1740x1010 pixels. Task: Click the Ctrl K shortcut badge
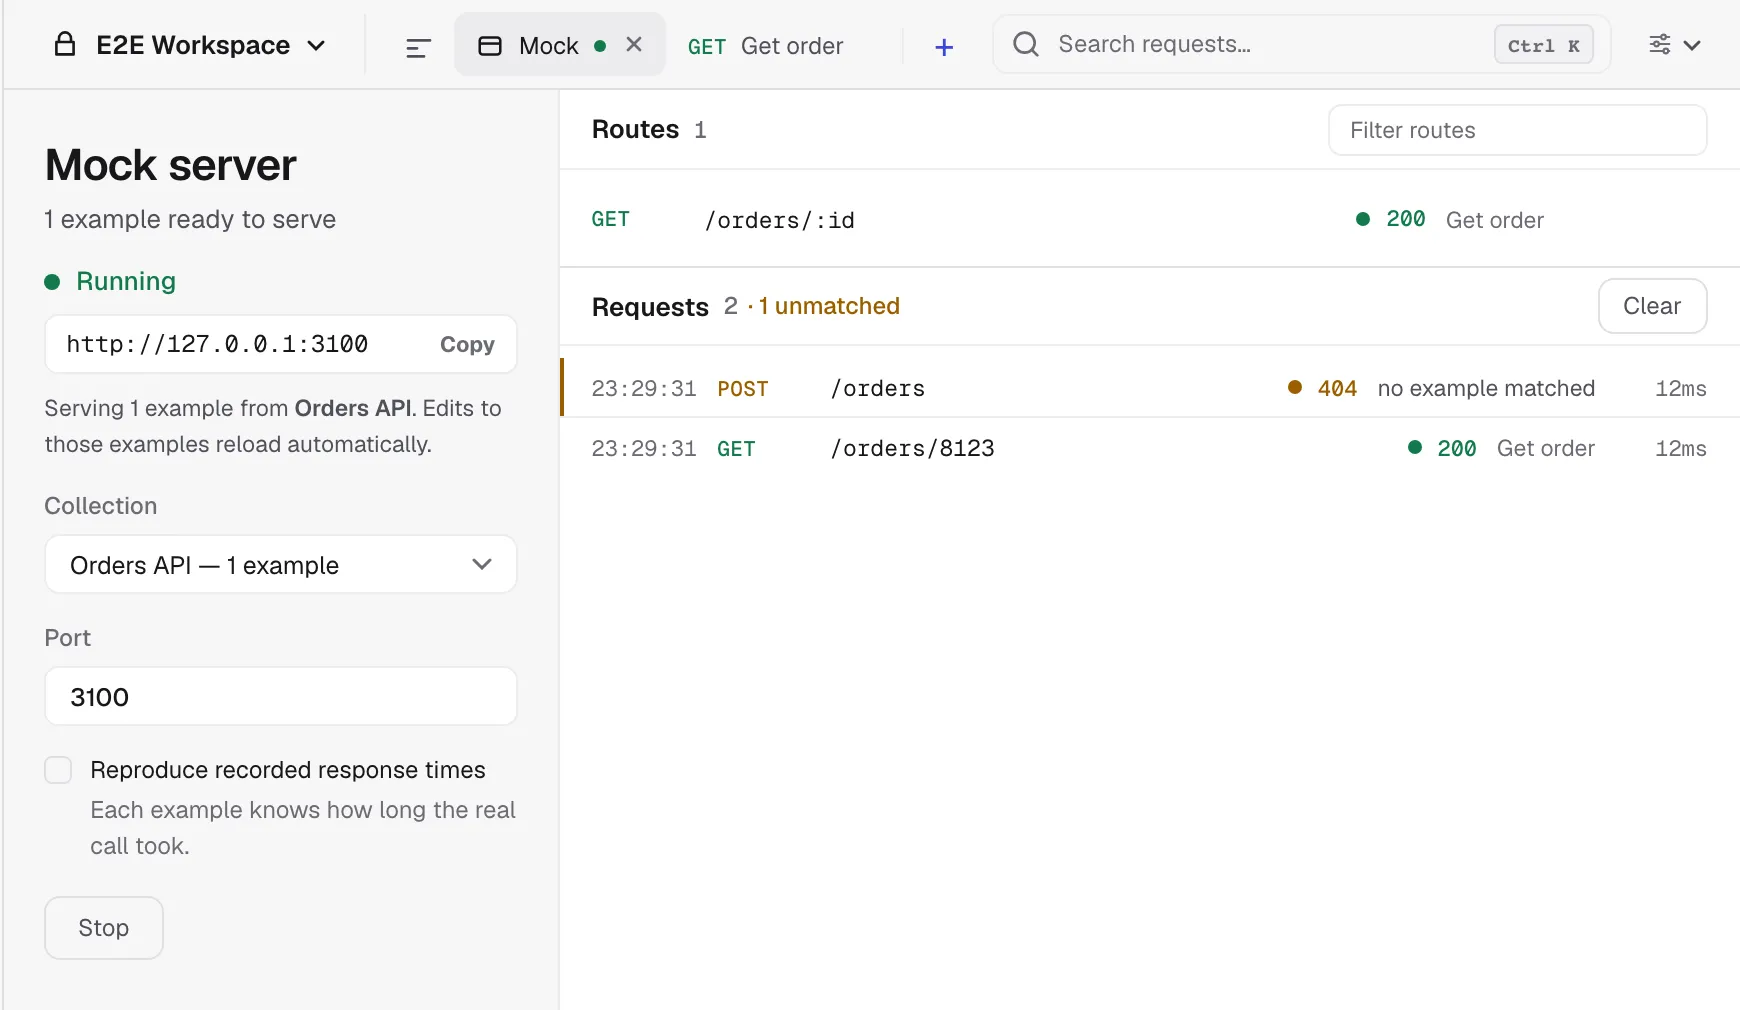coord(1543,45)
